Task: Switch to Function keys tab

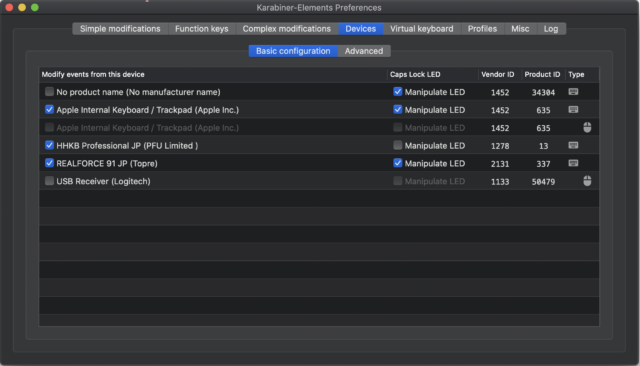Action: tap(202, 29)
